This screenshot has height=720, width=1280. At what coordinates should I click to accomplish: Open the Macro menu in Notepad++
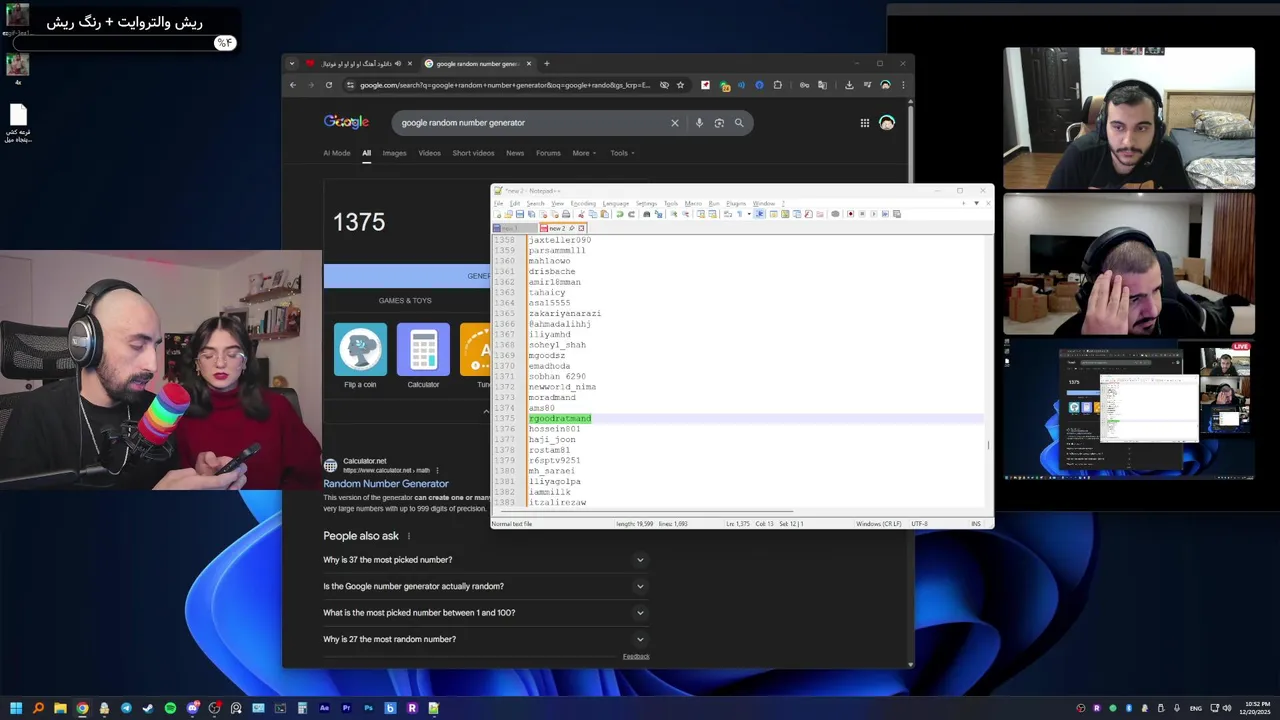tap(693, 203)
